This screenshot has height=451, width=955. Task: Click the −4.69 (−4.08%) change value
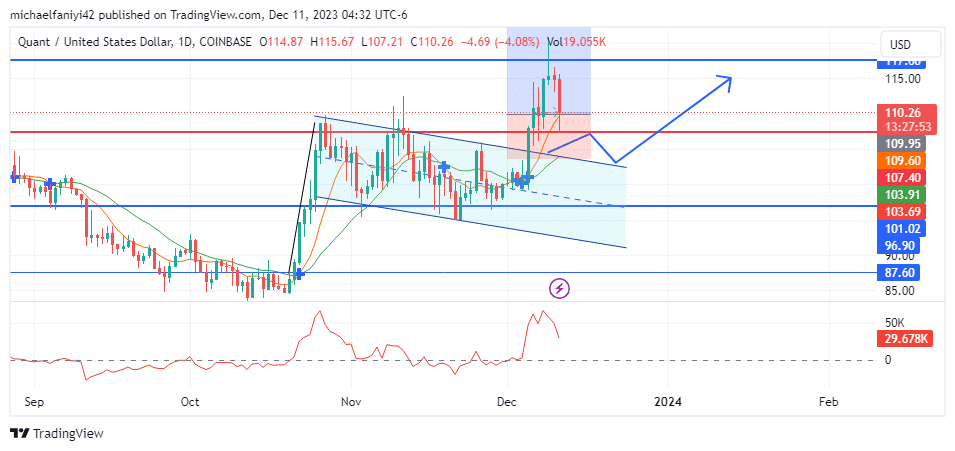pyautogui.click(x=498, y=42)
